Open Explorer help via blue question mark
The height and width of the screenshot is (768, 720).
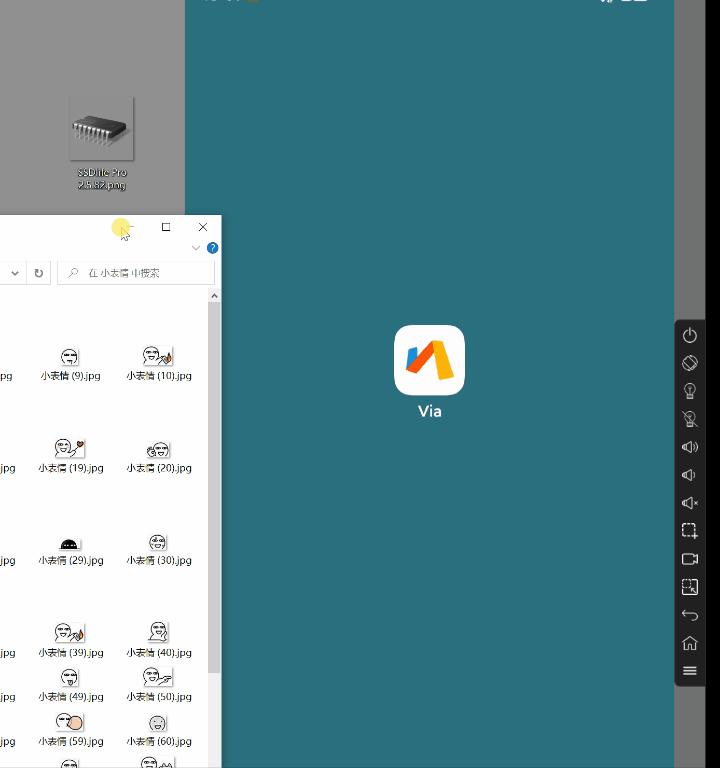point(212,248)
